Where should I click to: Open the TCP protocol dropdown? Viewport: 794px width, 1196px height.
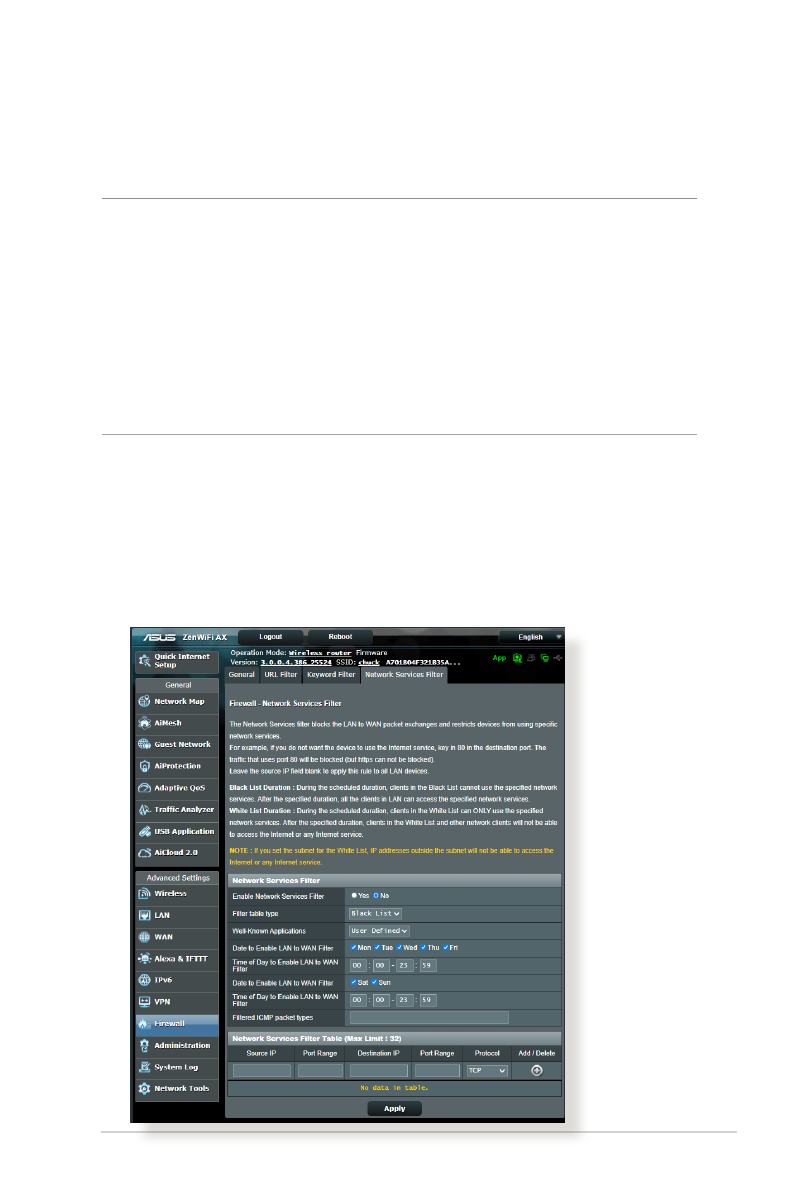point(487,1070)
